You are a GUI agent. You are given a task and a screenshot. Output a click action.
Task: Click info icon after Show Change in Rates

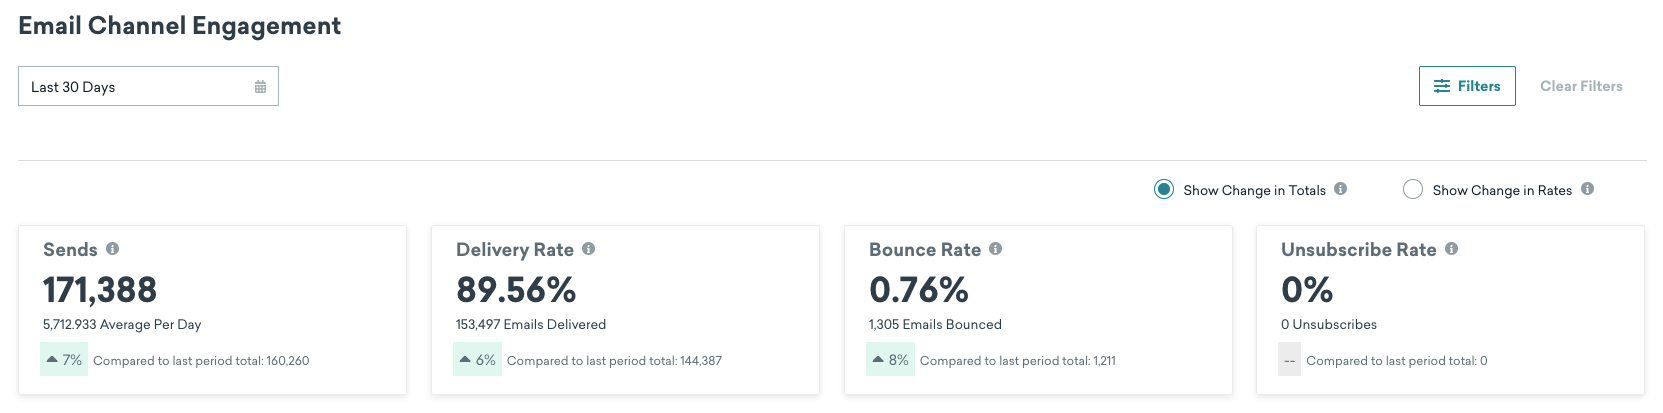click(x=1587, y=189)
